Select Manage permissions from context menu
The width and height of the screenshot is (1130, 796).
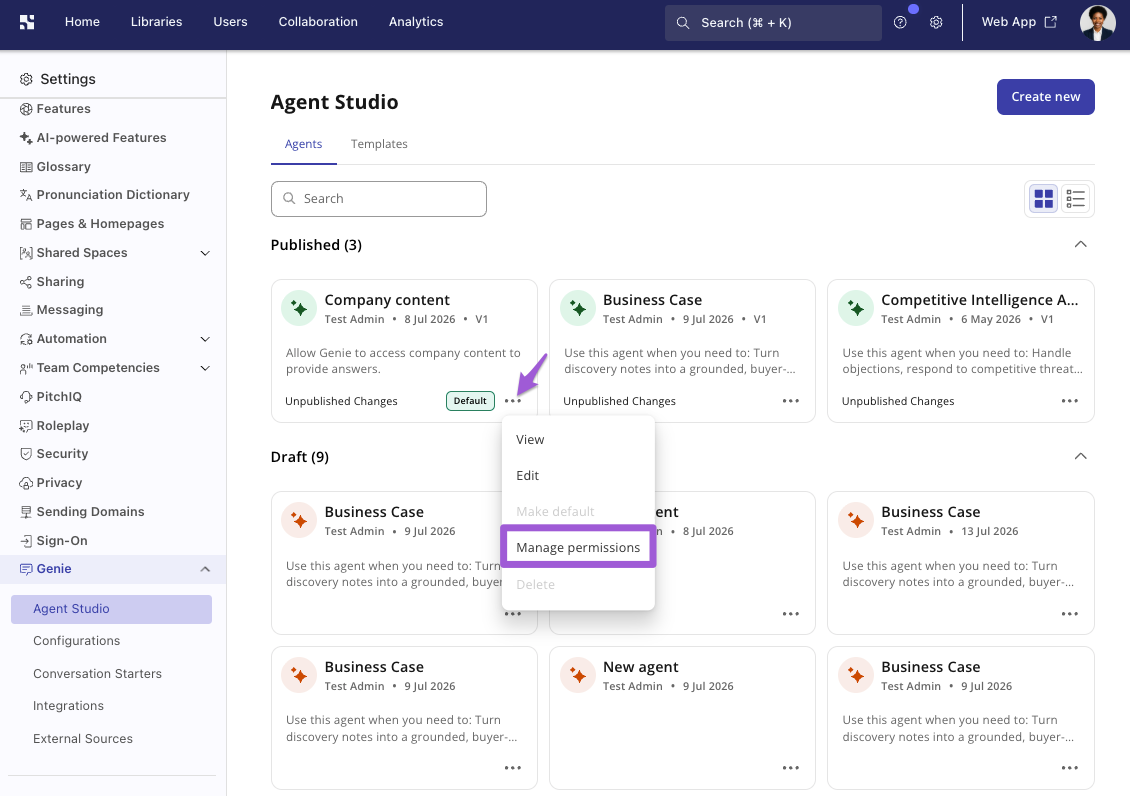578,547
